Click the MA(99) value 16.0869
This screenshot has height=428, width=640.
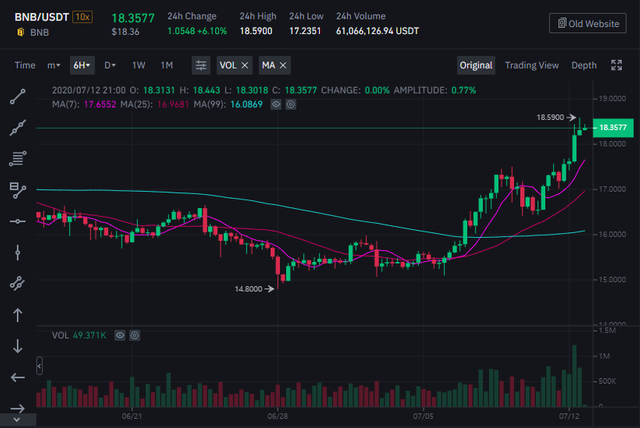coord(247,104)
